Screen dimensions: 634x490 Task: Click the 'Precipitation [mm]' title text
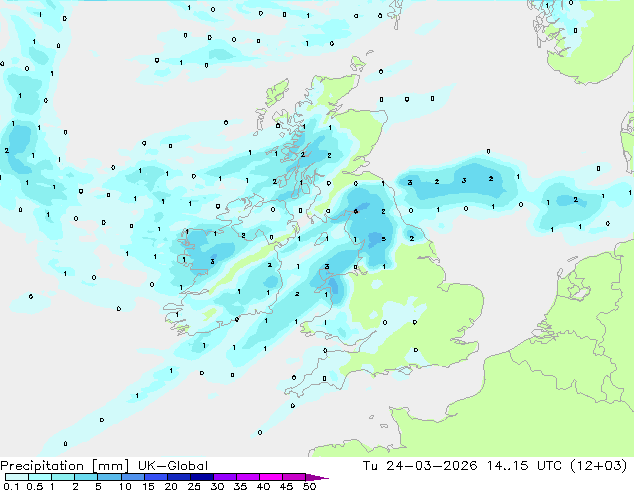tap(64, 466)
